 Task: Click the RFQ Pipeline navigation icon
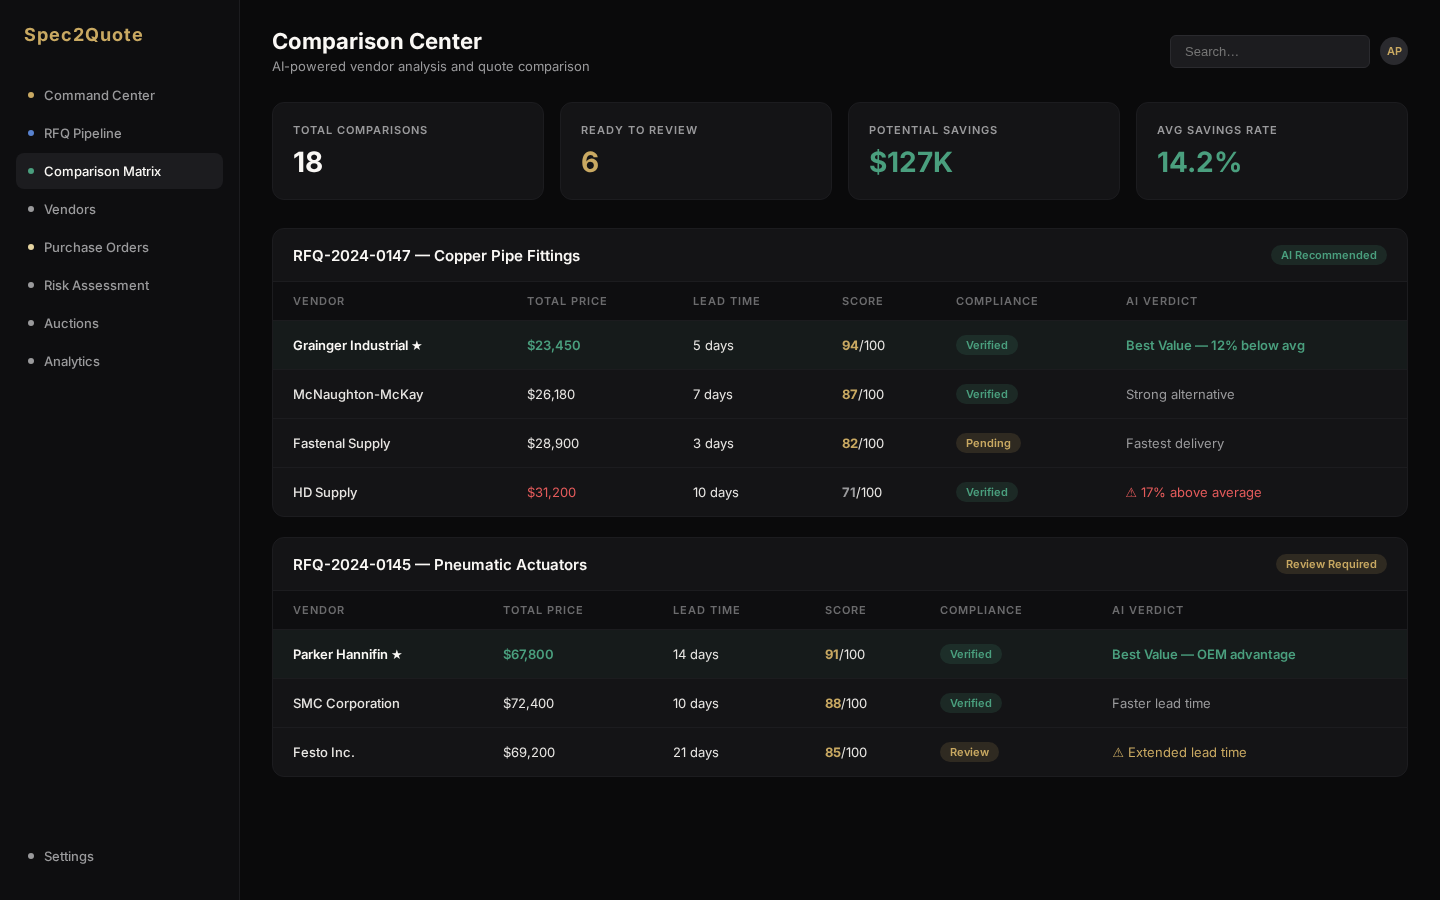[31, 133]
